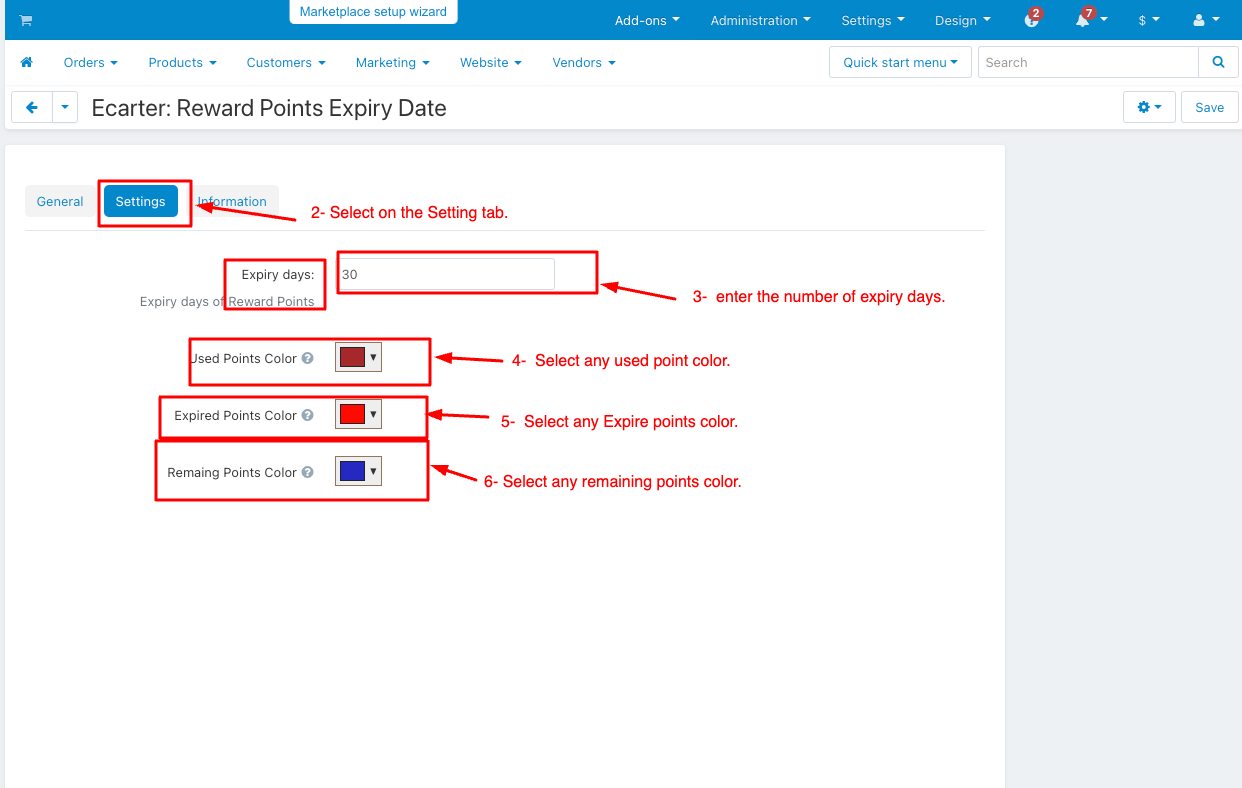Click the search magnifier icon

coord(1217,62)
